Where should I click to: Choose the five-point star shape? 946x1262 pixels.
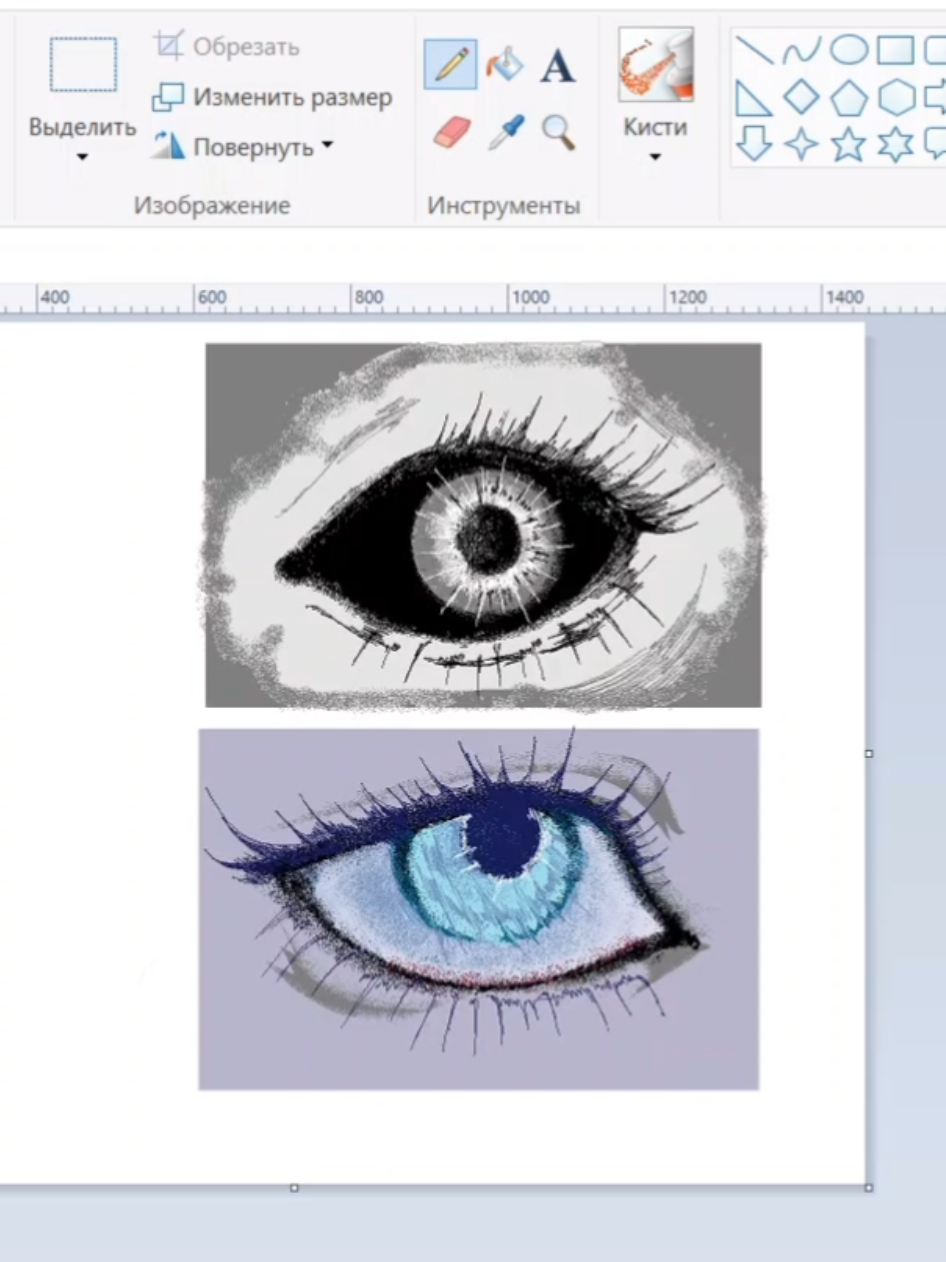point(849,145)
